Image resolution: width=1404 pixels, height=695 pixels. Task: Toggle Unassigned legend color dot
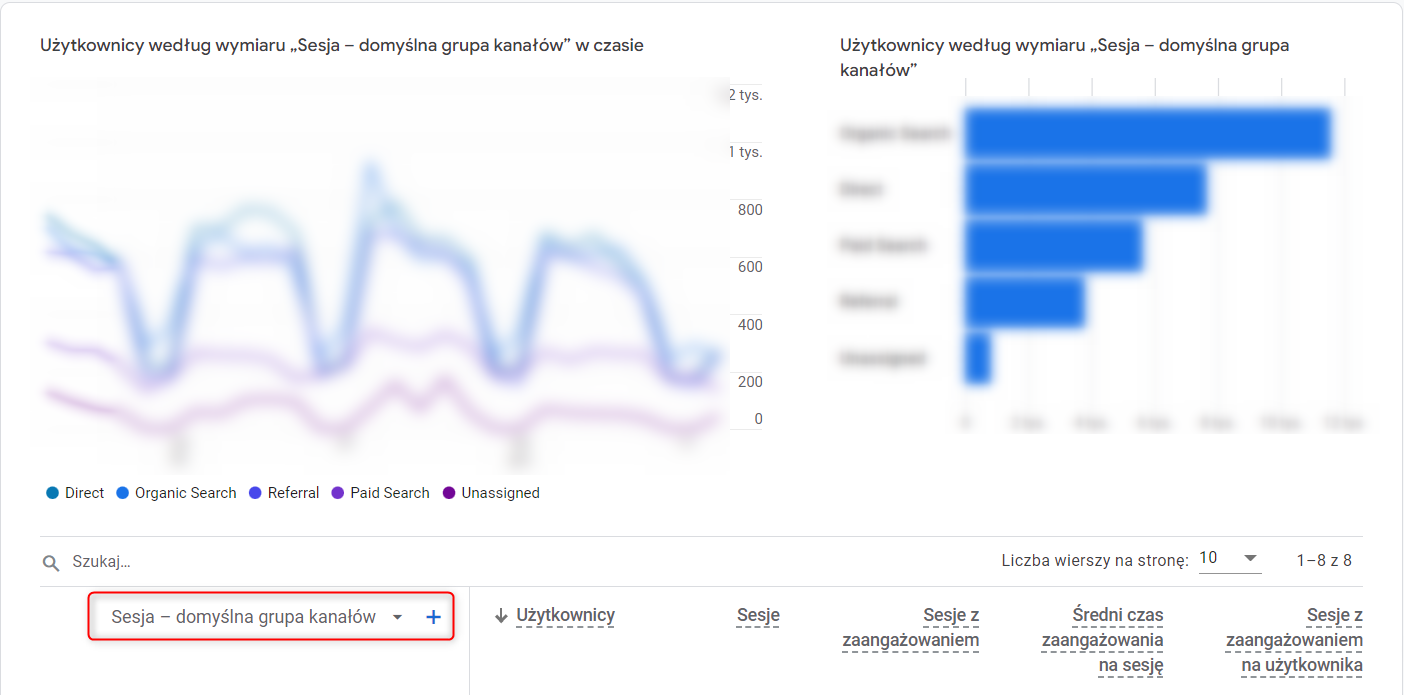click(x=448, y=493)
